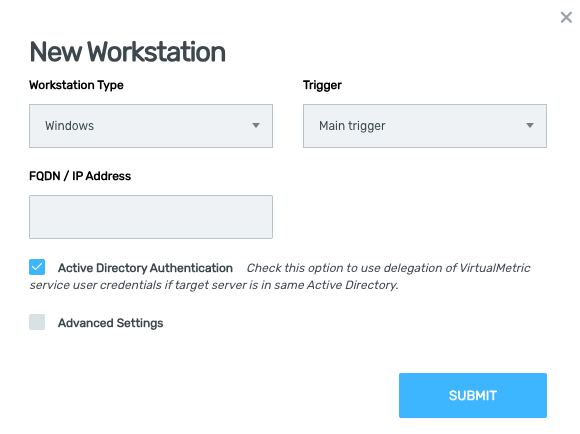The width and height of the screenshot is (580, 434).
Task: Submit the new workstation form
Action: click(x=473, y=395)
